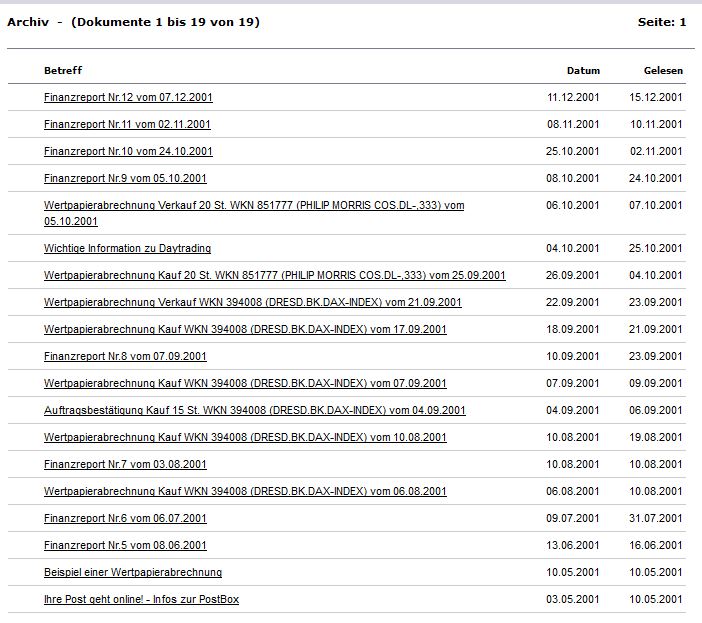This screenshot has height=623, width=702.
Task: Select Datum value 13.06.2001
Action: pos(573,545)
